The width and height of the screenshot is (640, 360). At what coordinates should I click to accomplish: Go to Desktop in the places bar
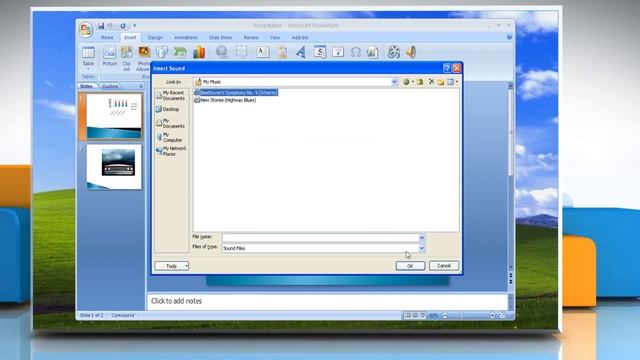pyautogui.click(x=167, y=109)
